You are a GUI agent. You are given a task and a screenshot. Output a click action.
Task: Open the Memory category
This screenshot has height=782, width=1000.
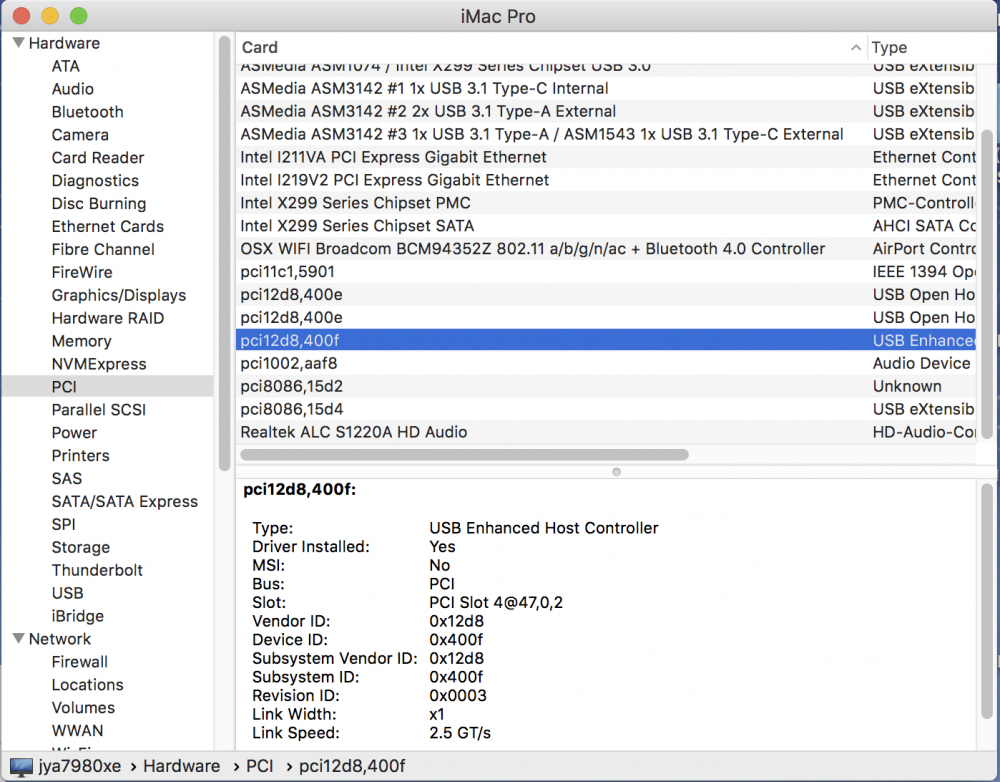82,341
